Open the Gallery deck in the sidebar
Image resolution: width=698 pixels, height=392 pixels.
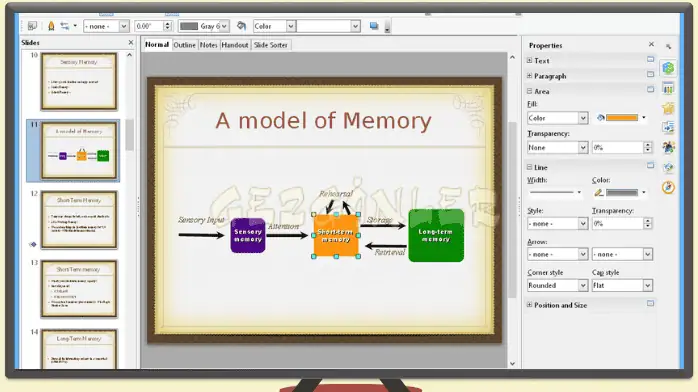pyautogui.click(x=668, y=167)
